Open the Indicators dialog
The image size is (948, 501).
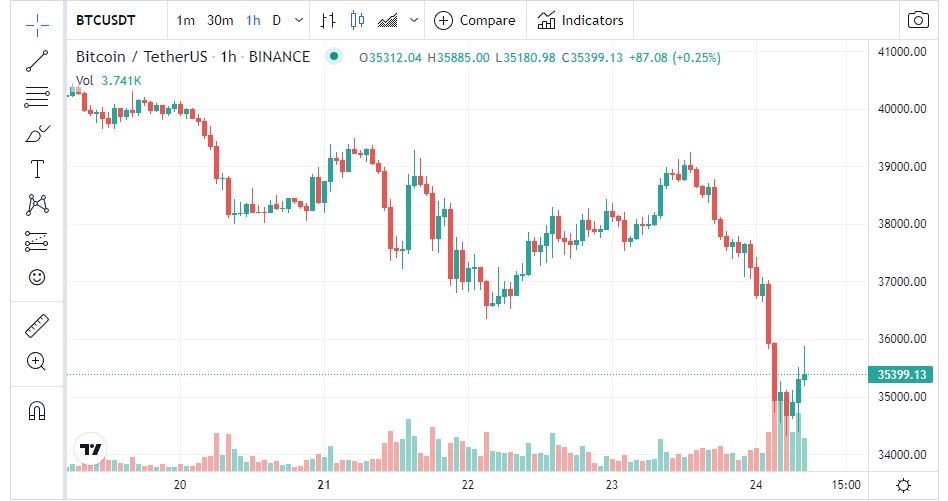(580, 21)
